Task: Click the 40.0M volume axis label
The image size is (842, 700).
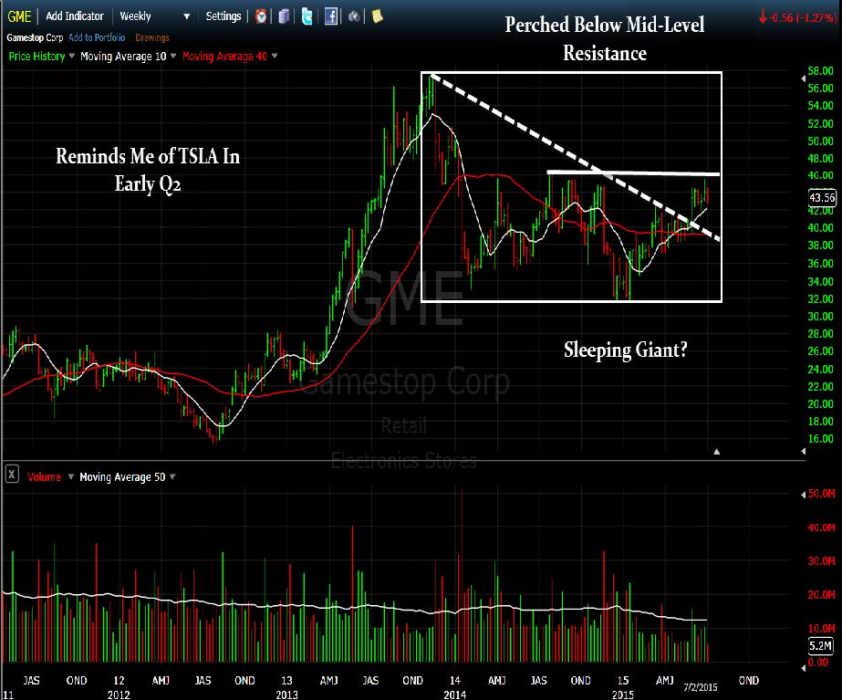Action: click(x=822, y=528)
